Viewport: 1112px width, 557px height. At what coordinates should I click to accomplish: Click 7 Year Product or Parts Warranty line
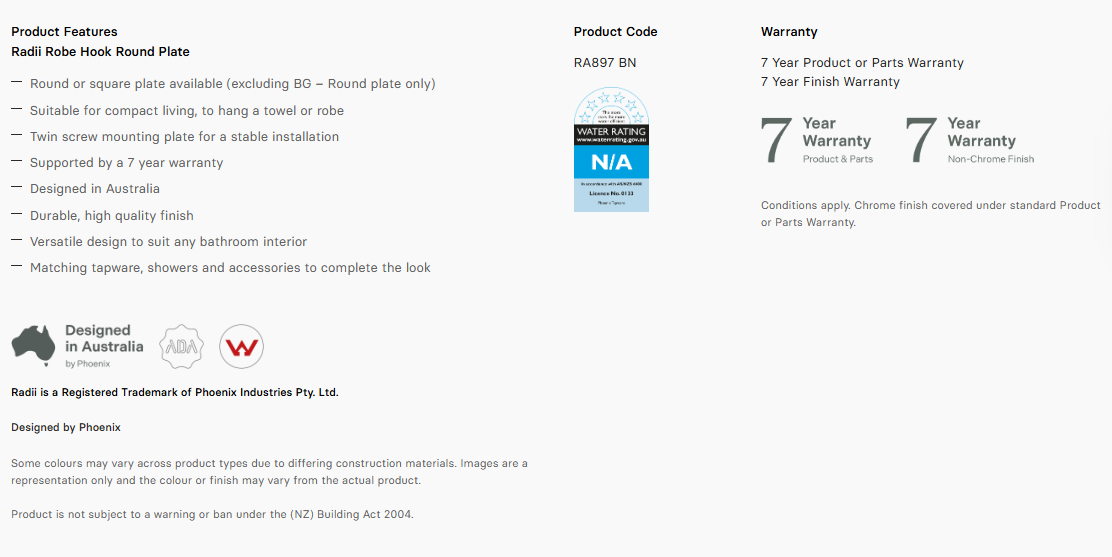click(862, 62)
